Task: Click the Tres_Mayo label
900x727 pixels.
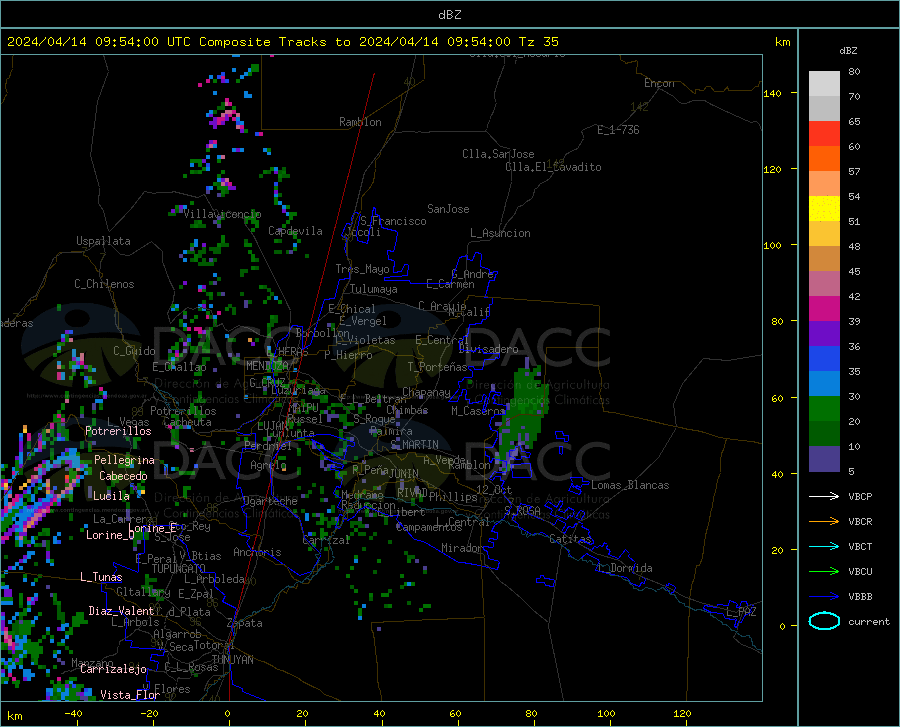Action: pos(362,269)
